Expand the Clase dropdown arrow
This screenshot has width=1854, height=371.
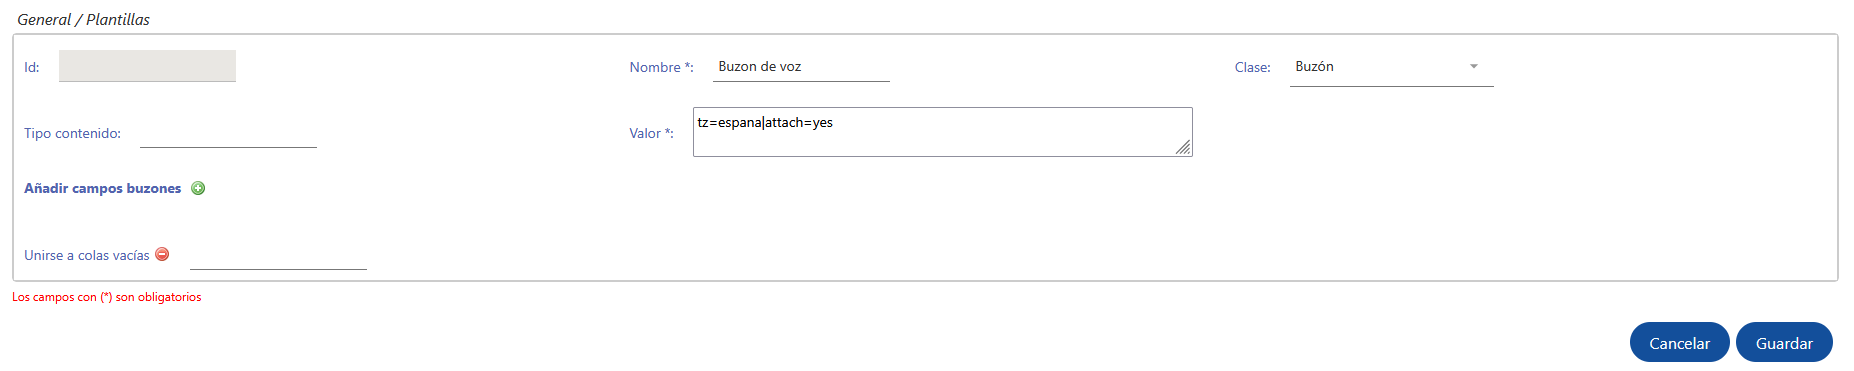coord(1473,66)
